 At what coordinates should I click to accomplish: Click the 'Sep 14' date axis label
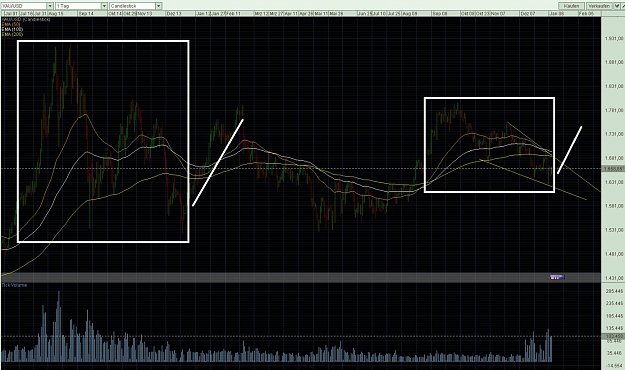pyautogui.click(x=86, y=14)
